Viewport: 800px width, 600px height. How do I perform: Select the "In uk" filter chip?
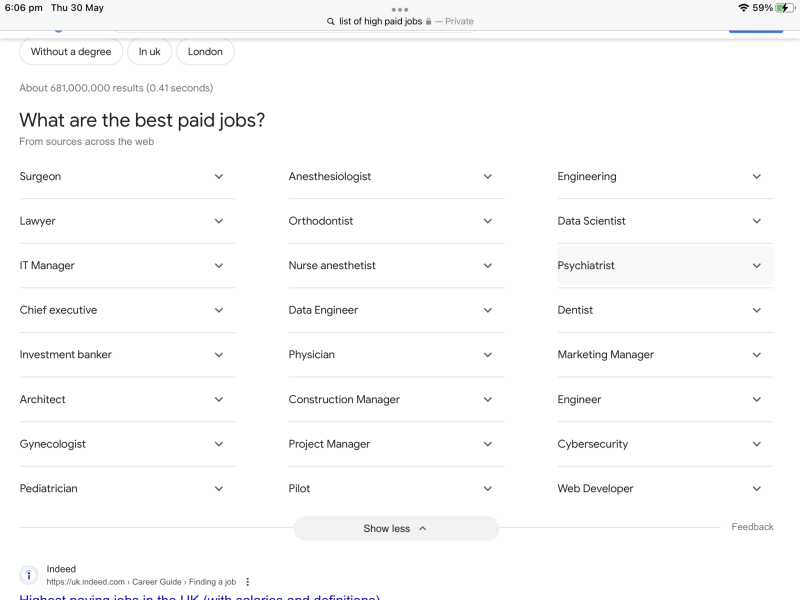tap(150, 52)
